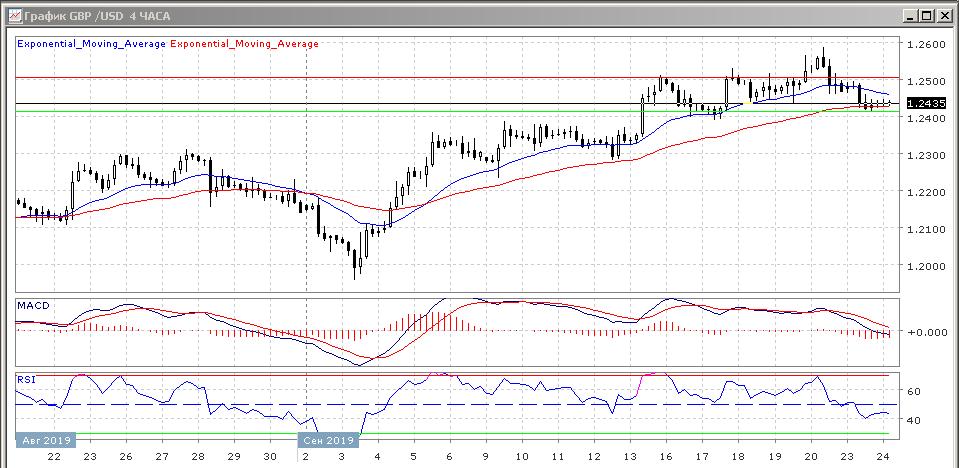Click the red Exponential_Moving_Average legend label
Viewport: 959px width, 468px height.
click(245, 44)
